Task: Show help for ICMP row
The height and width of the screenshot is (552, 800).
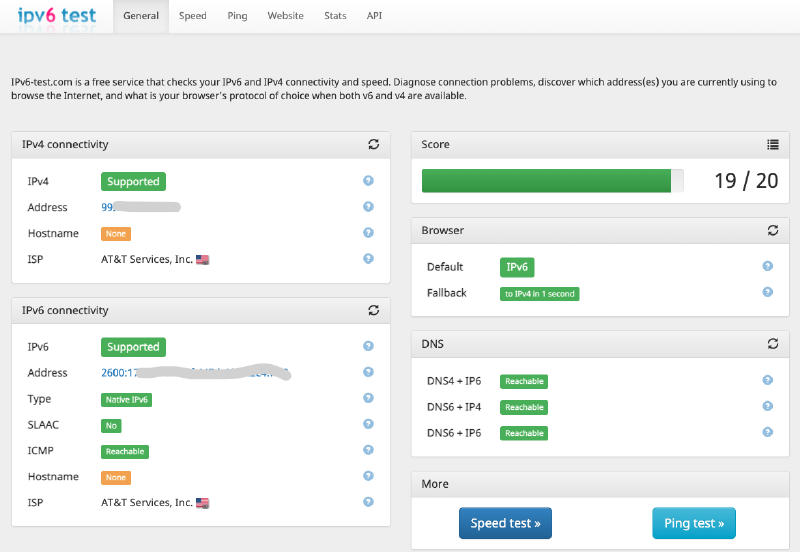Action: [368, 450]
